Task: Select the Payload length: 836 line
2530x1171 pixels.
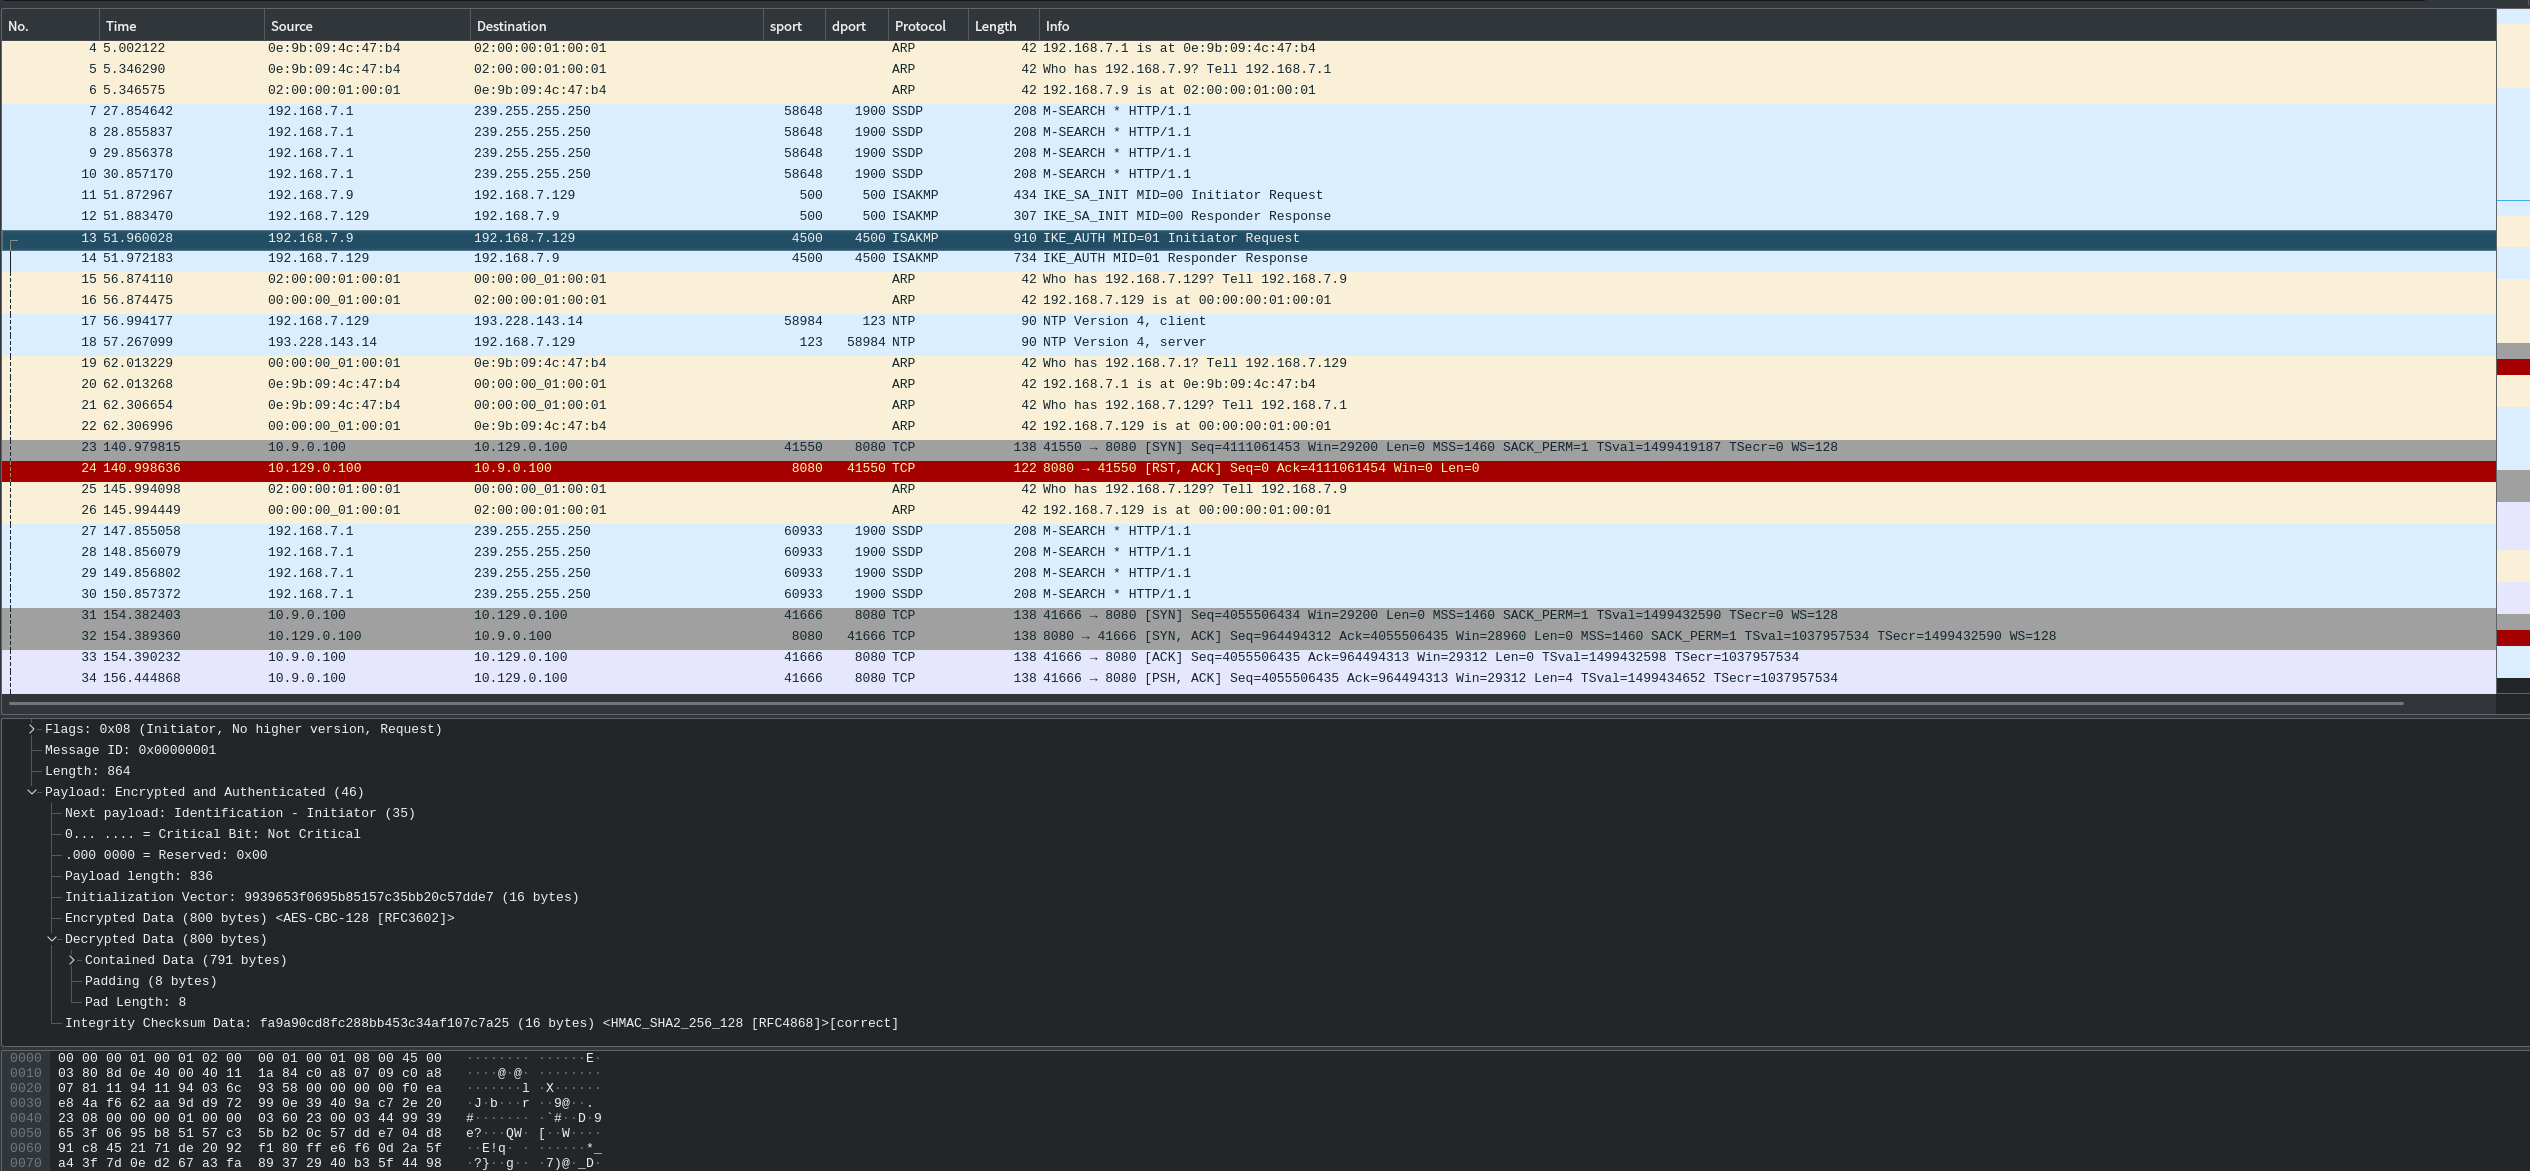Action: (138, 876)
